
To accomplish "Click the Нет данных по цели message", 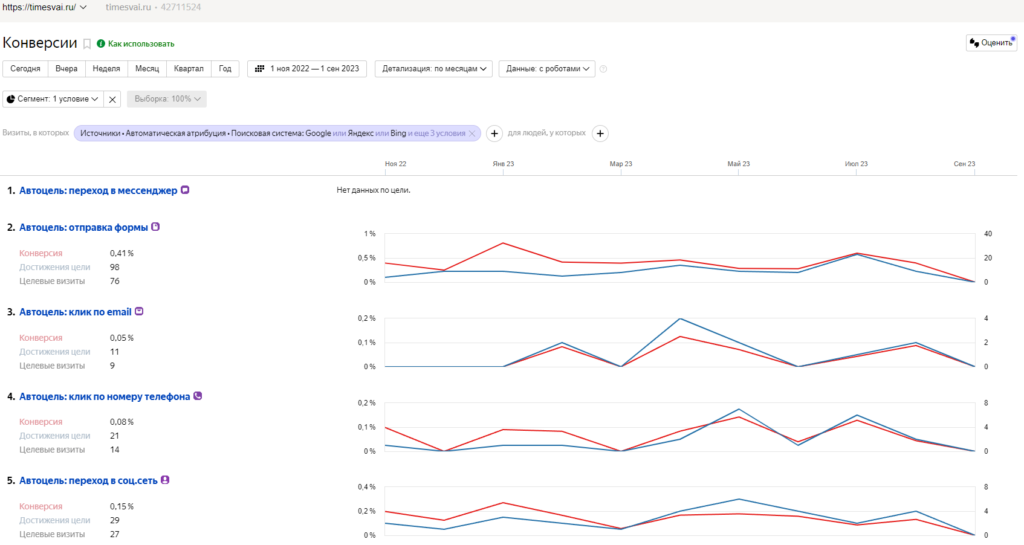I will click(374, 191).
